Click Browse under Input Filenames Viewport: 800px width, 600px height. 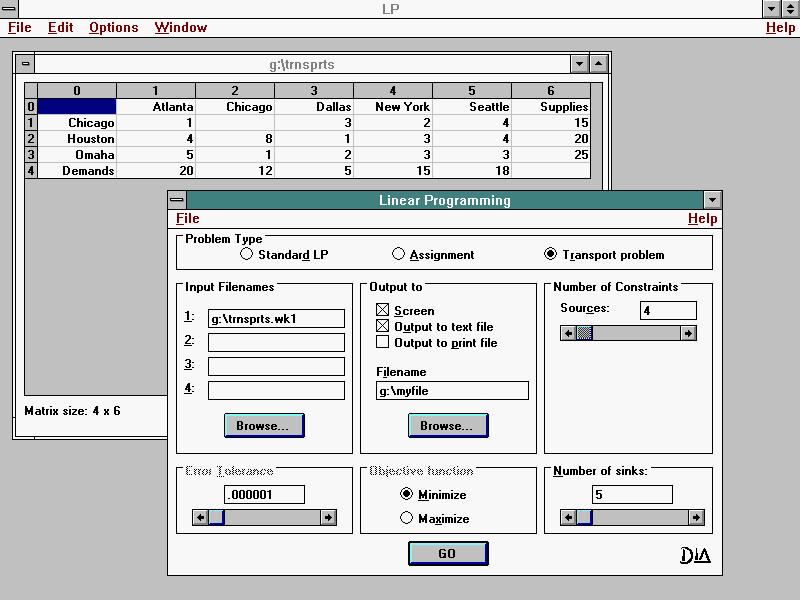click(264, 425)
